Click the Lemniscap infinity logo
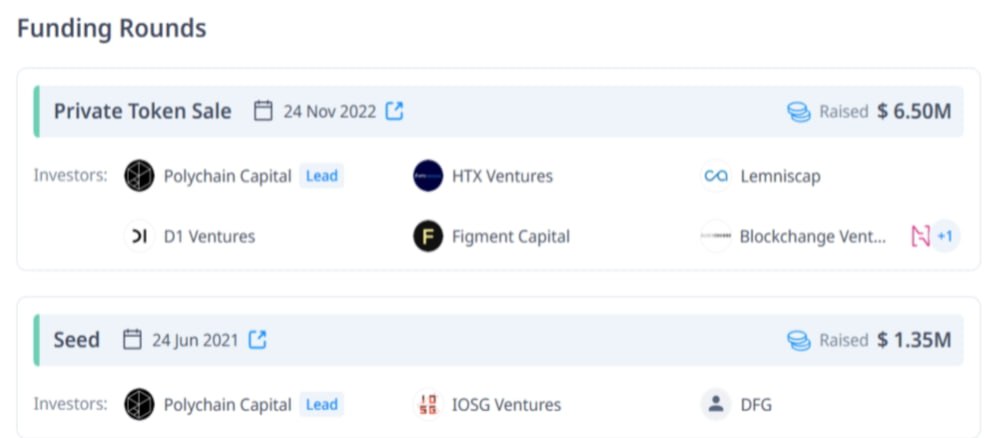985x438 pixels. (716, 176)
